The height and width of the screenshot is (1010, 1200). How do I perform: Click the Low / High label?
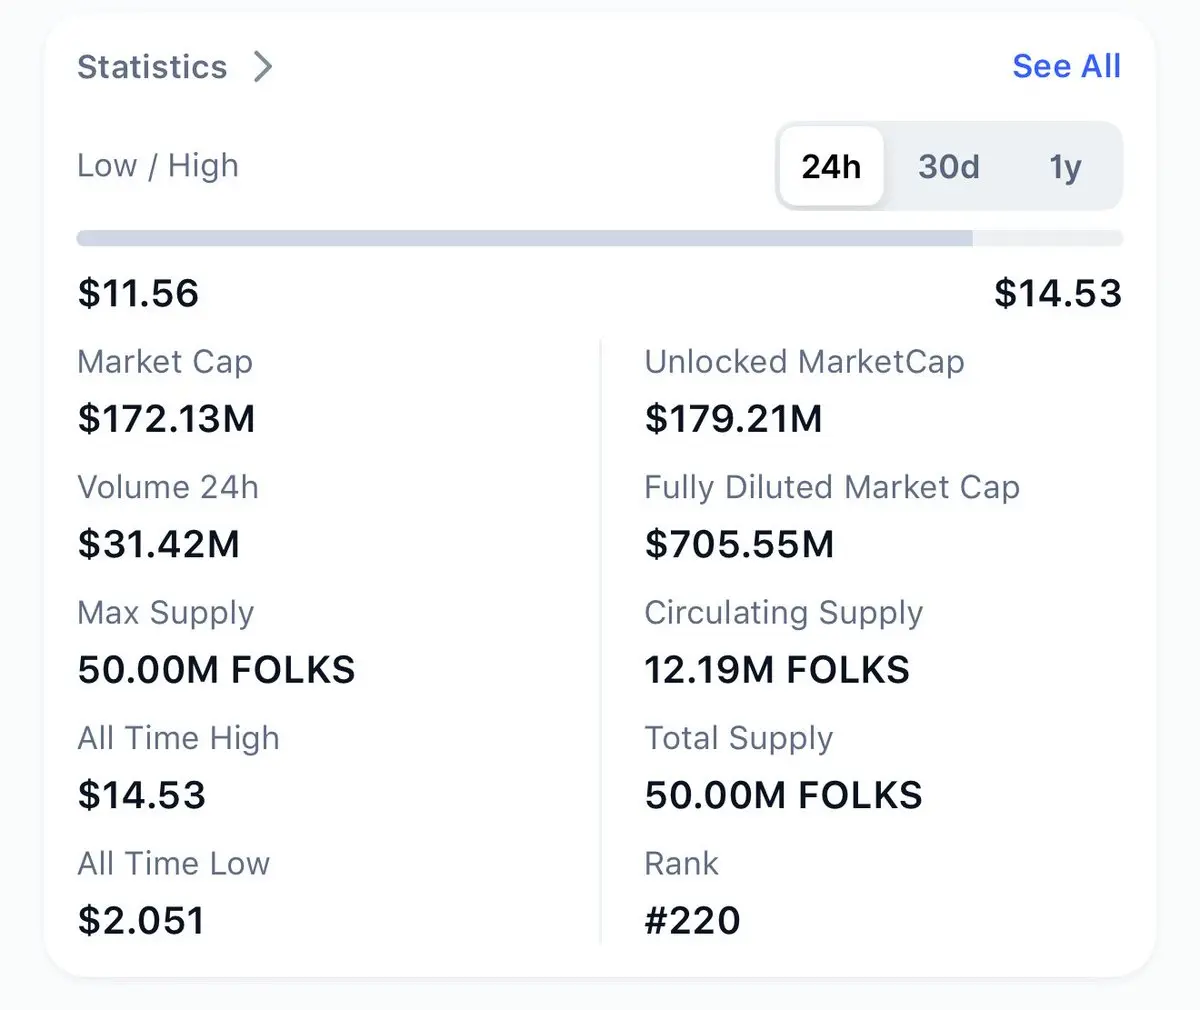pos(158,165)
